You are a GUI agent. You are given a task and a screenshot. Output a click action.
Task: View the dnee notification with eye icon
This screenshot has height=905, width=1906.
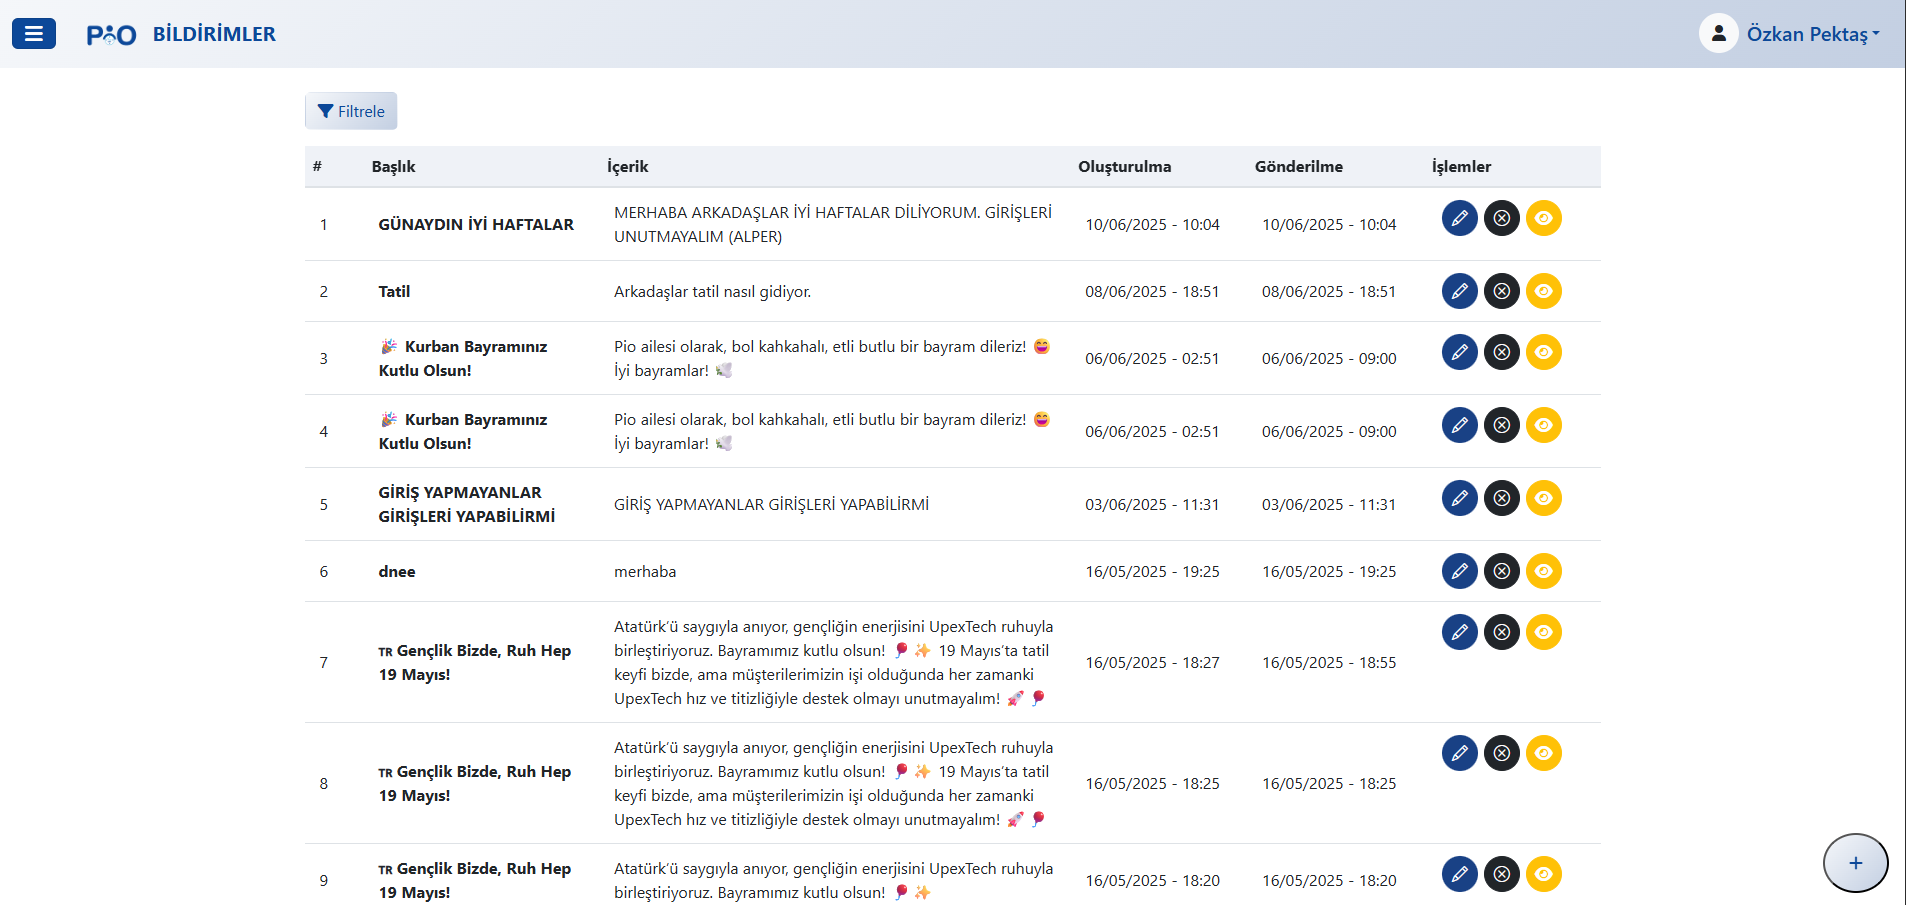[x=1543, y=571]
